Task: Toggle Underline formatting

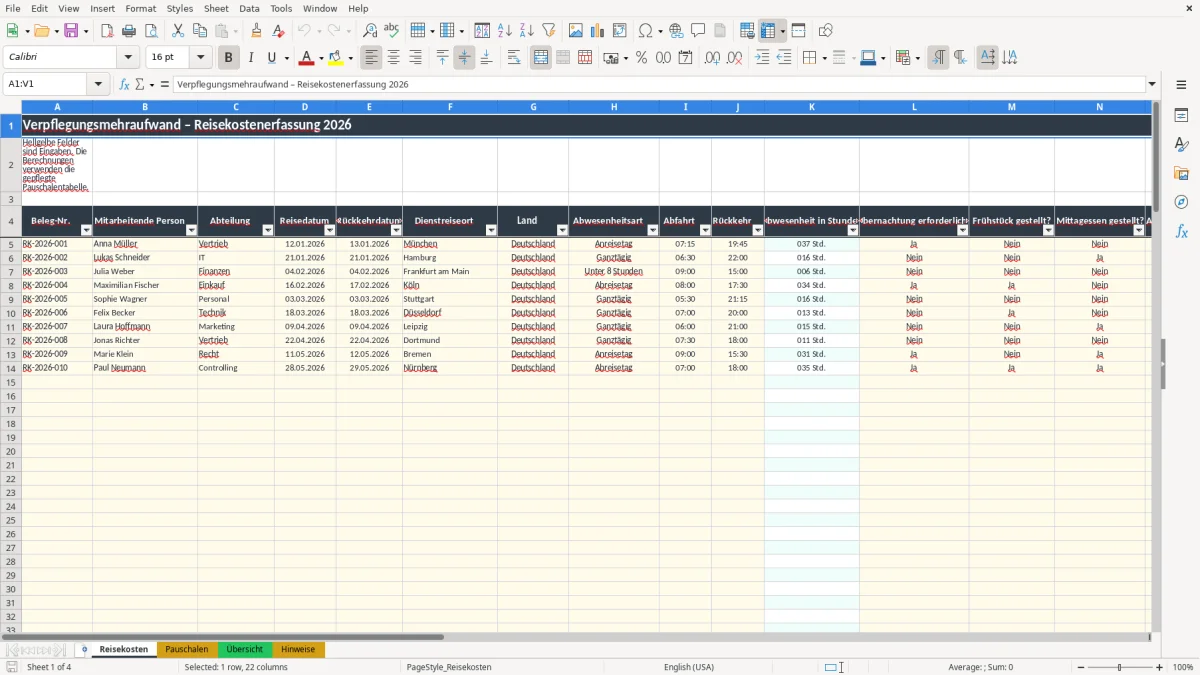Action: pyautogui.click(x=271, y=58)
